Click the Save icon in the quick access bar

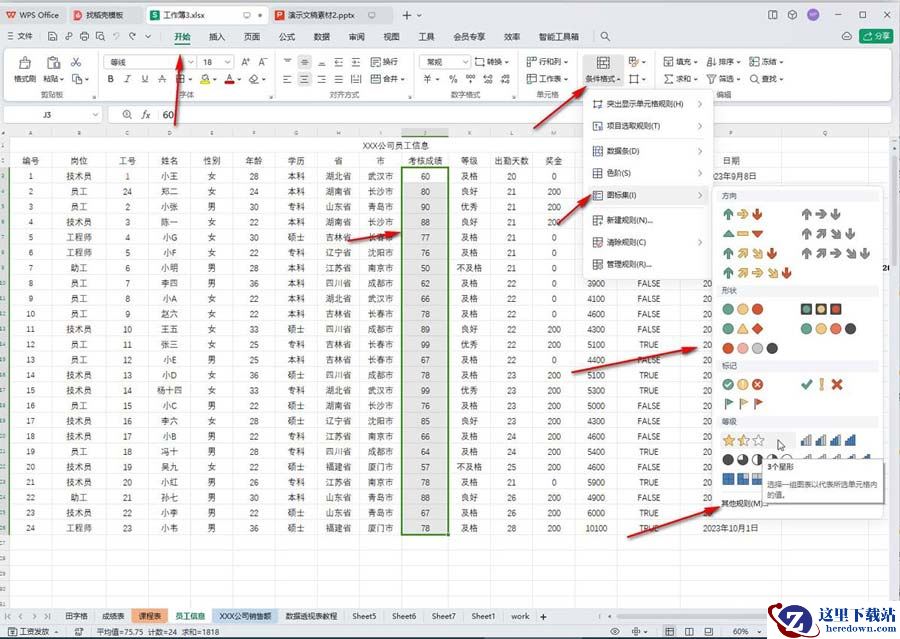pyautogui.click(x=52, y=36)
